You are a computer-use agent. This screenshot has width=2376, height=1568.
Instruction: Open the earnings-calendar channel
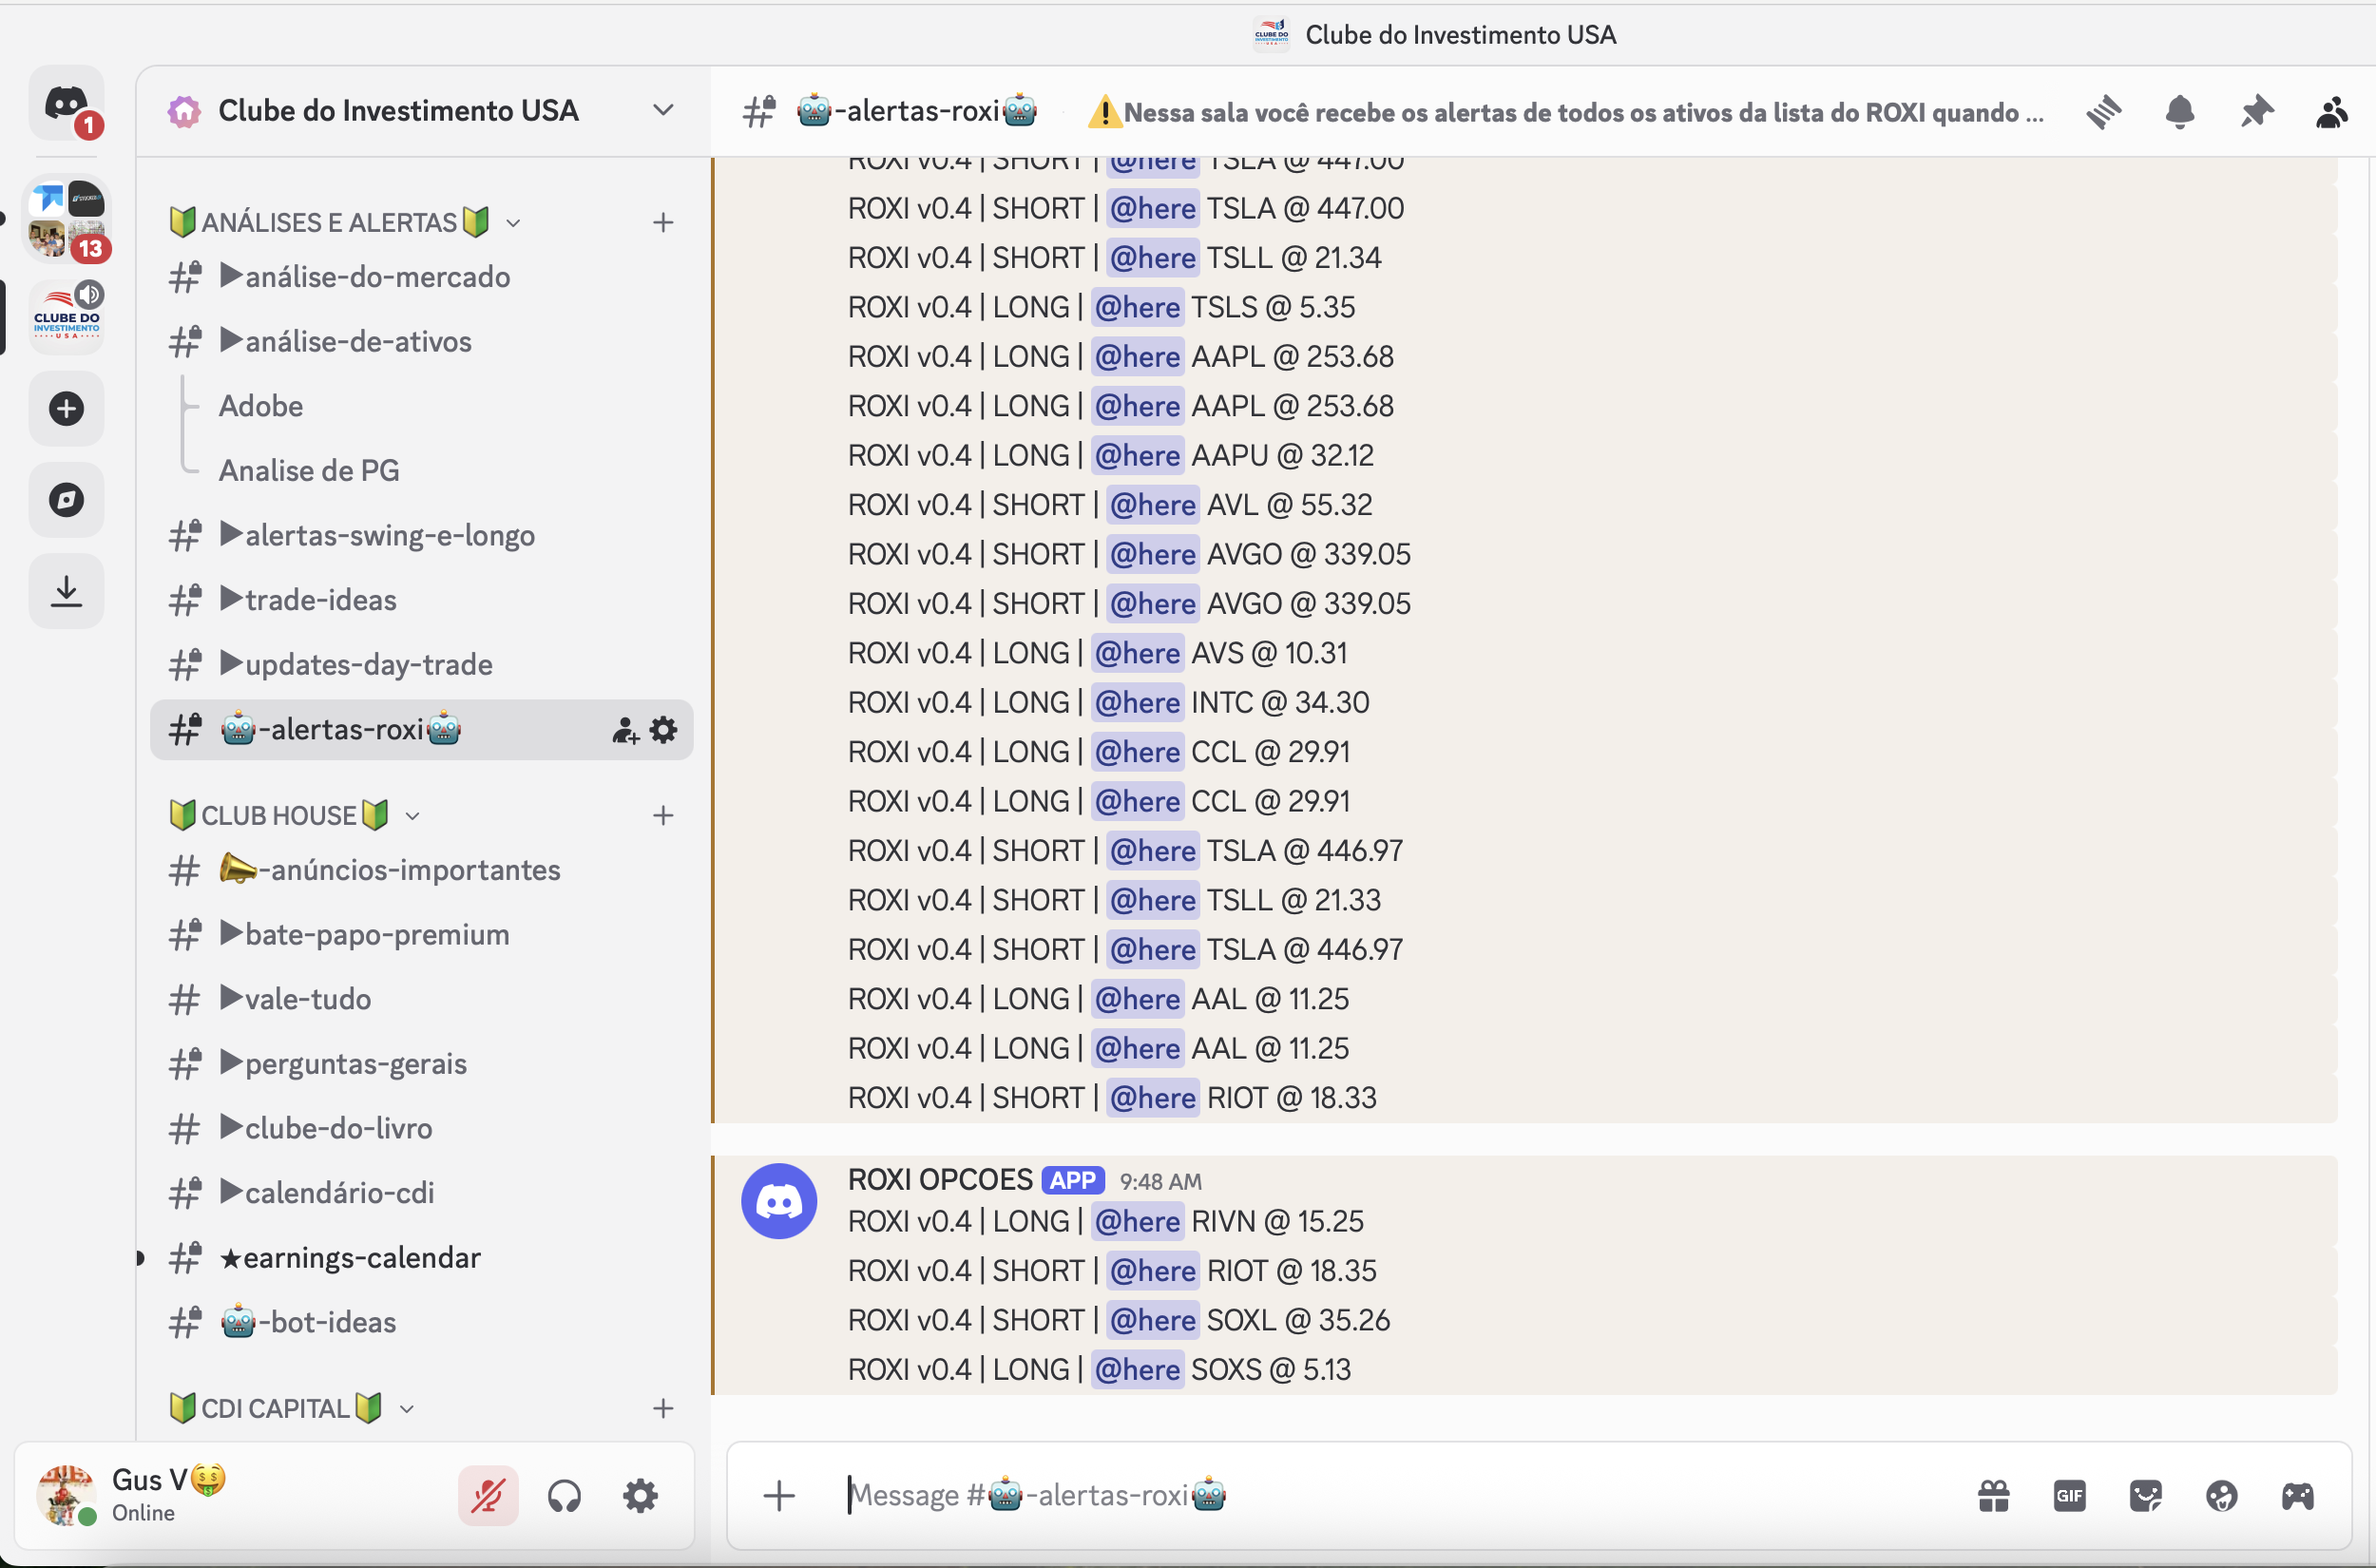361,1257
